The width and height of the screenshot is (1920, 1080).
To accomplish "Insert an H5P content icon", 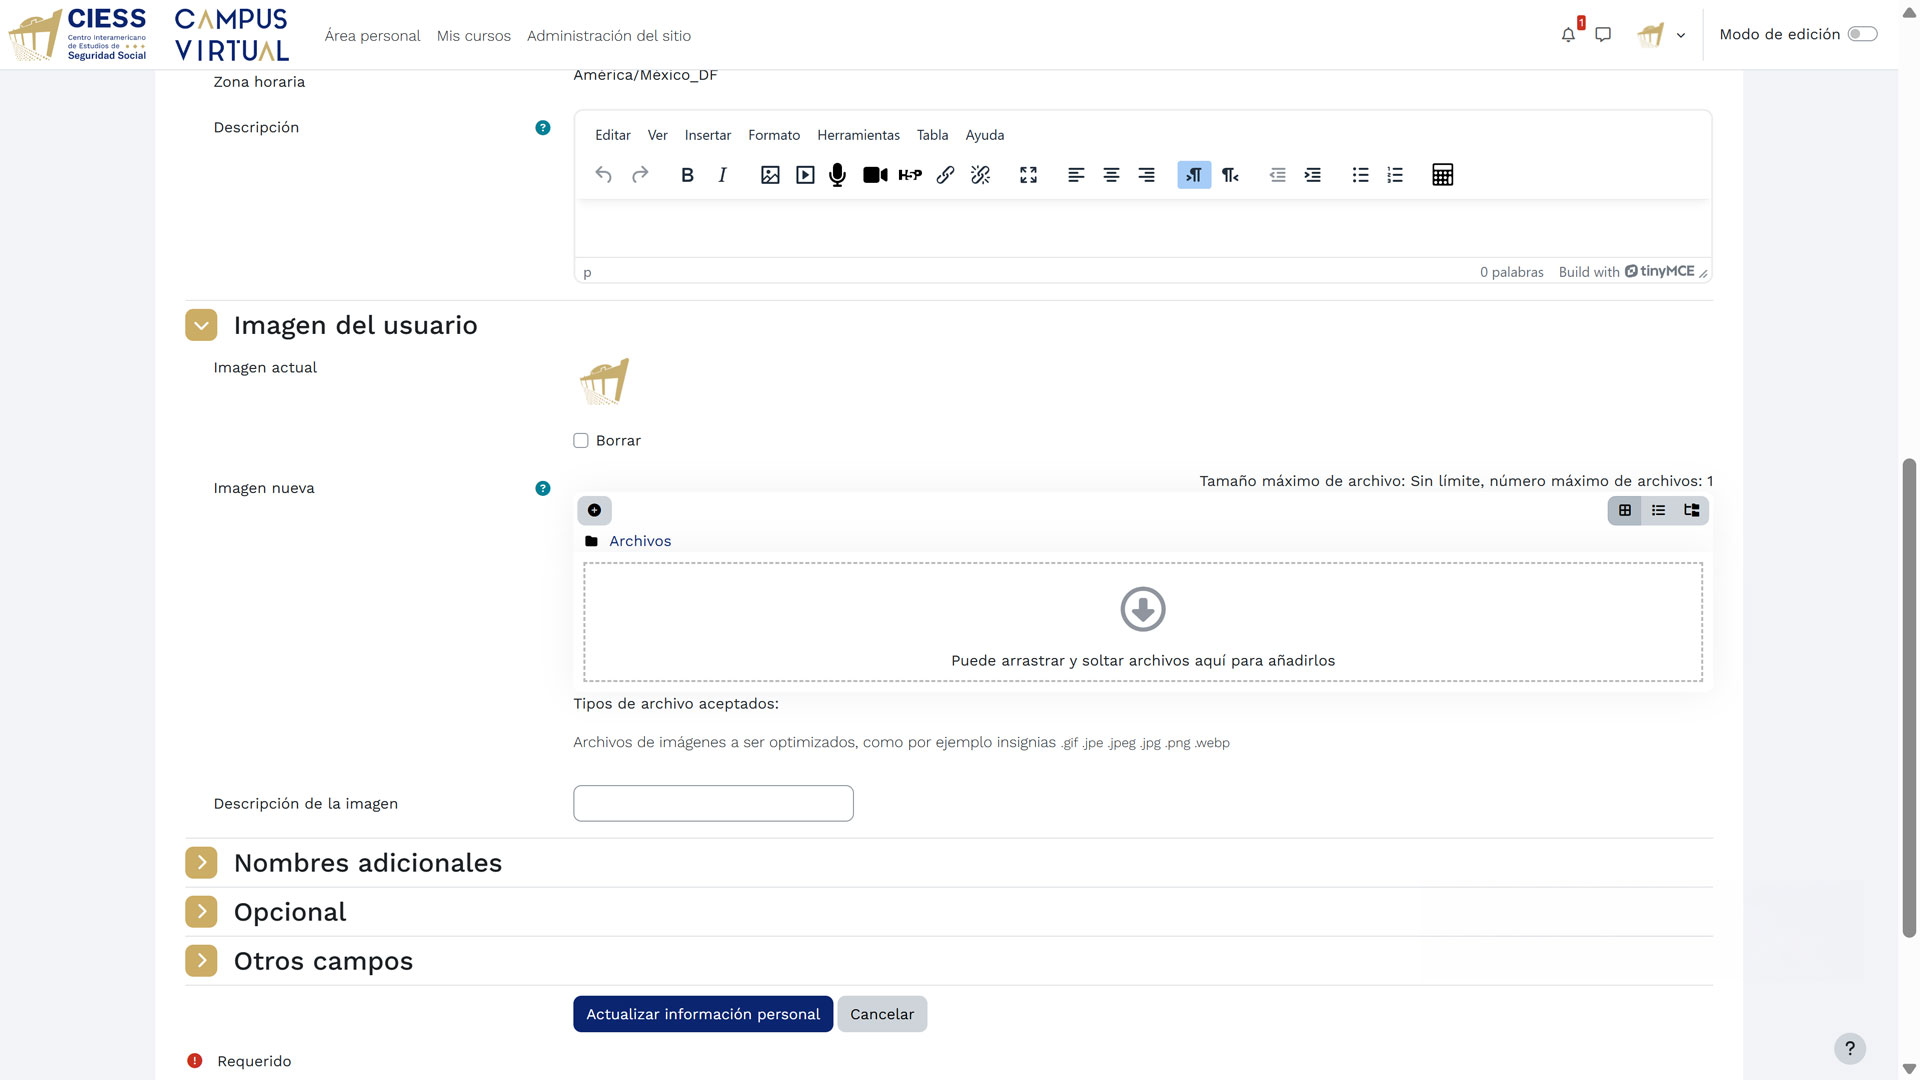I will point(910,175).
